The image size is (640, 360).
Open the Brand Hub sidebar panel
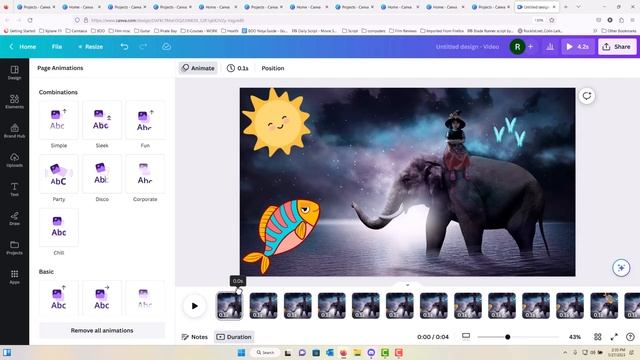[14, 131]
